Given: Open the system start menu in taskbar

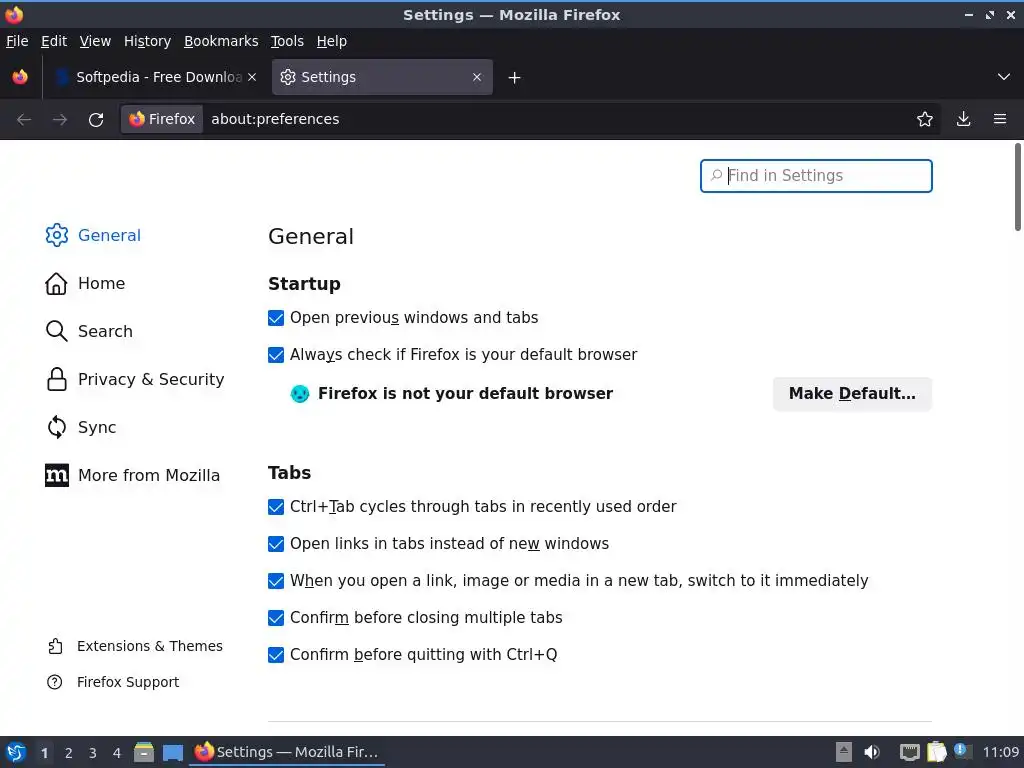Looking at the screenshot, I should click(x=16, y=752).
